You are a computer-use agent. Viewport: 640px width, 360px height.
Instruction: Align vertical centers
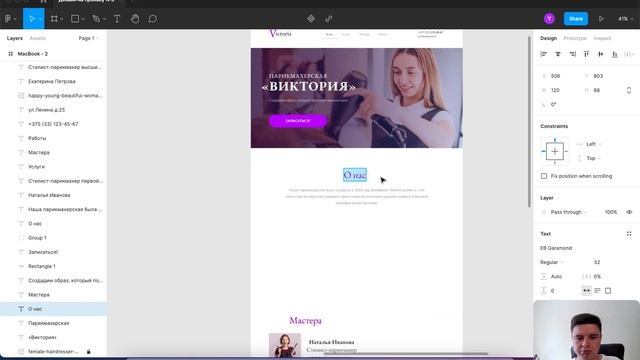point(600,54)
